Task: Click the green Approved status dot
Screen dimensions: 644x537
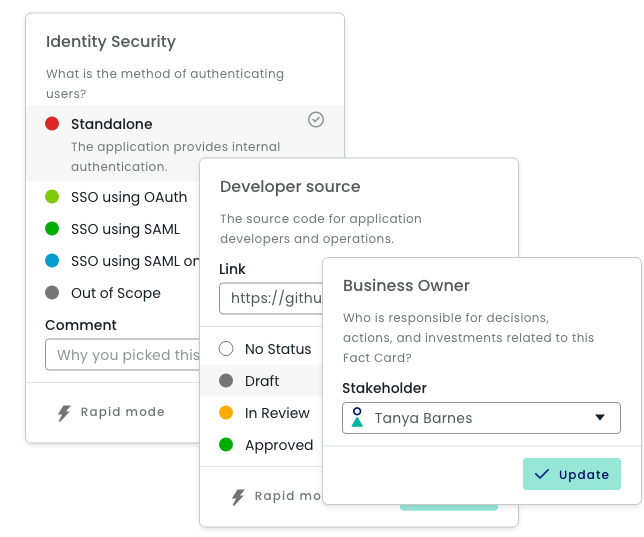Action: pyautogui.click(x=226, y=445)
